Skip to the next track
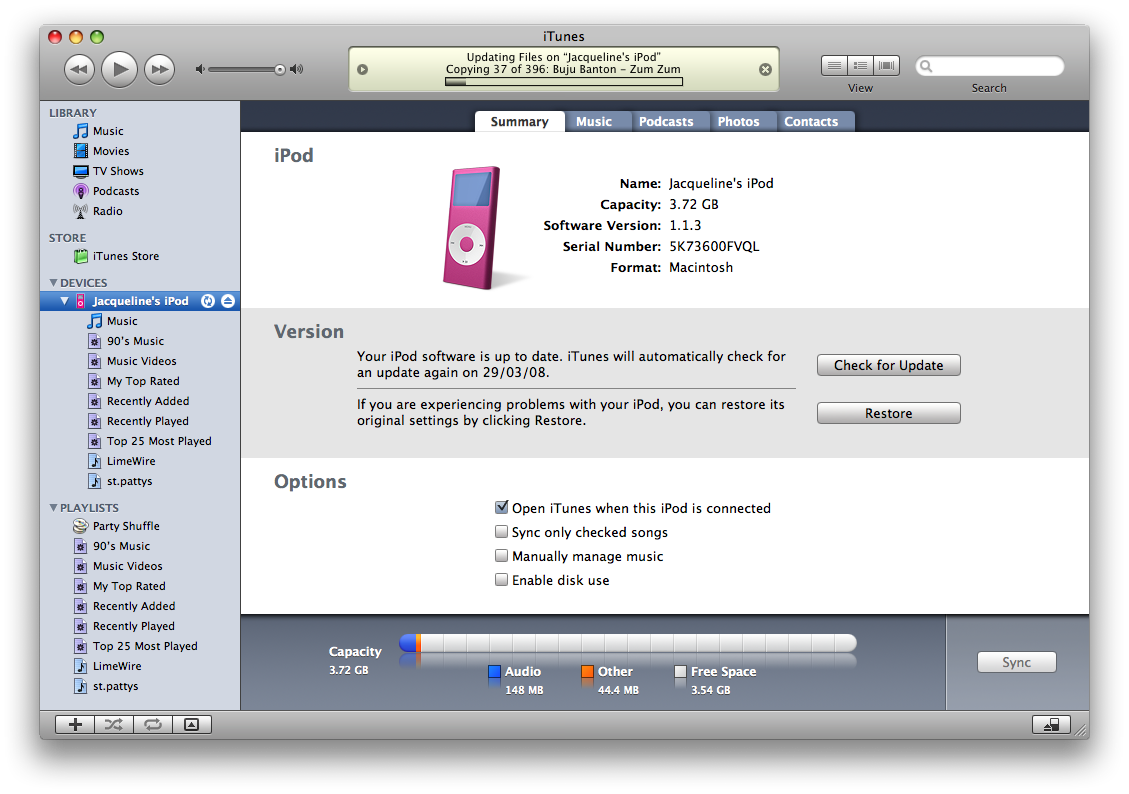1129x794 pixels. point(159,70)
